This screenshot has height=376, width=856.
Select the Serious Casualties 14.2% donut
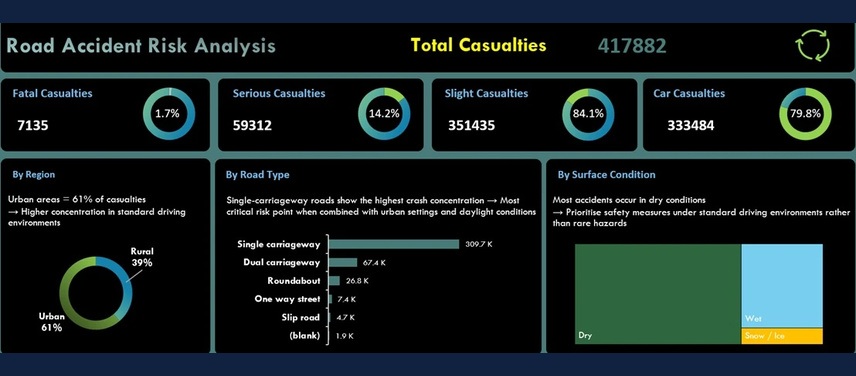click(x=384, y=114)
